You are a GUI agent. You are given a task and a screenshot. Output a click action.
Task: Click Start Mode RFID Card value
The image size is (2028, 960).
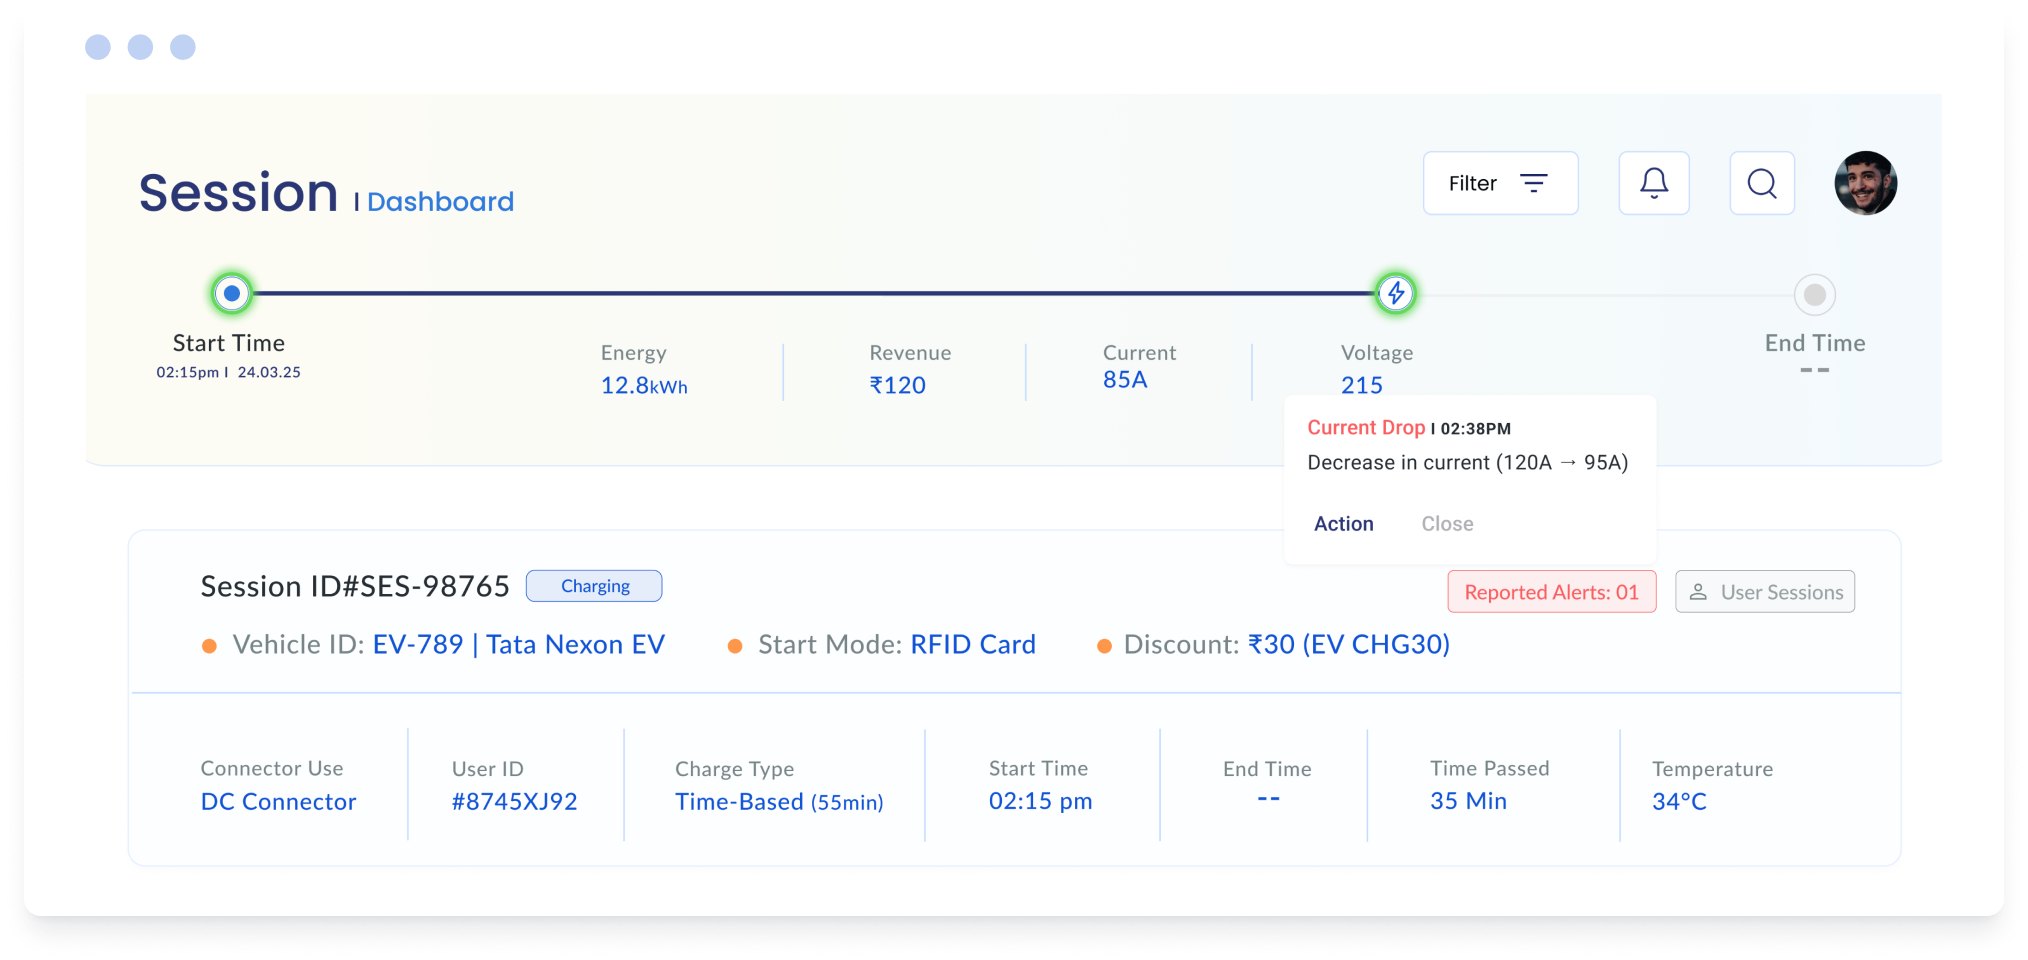click(973, 645)
